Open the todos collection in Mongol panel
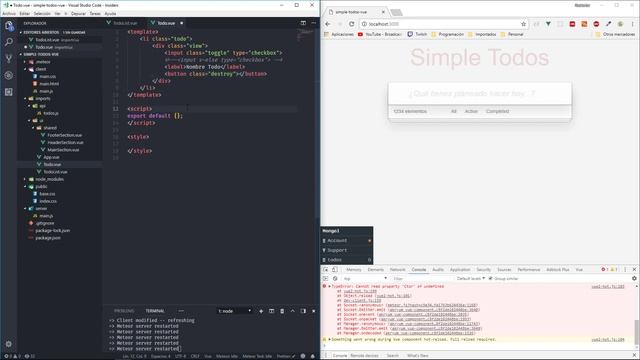 click(x=347, y=260)
